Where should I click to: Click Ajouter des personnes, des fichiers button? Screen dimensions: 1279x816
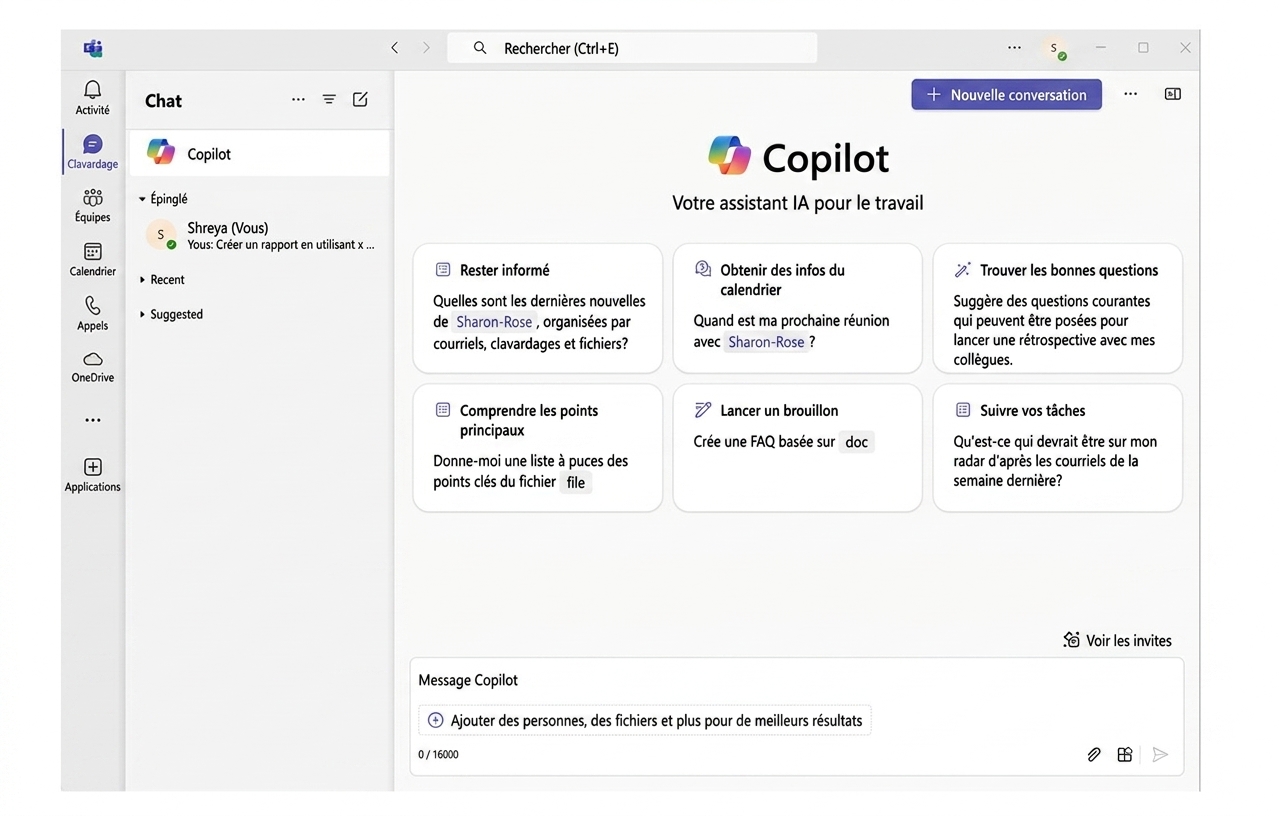tap(645, 720)
